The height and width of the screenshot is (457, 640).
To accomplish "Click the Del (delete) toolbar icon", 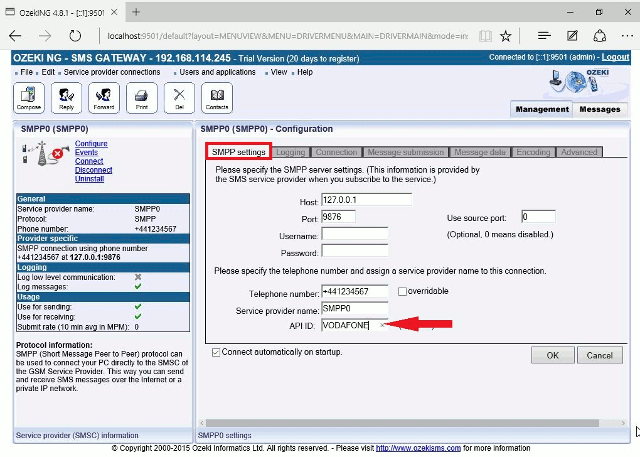I will 179,99.
